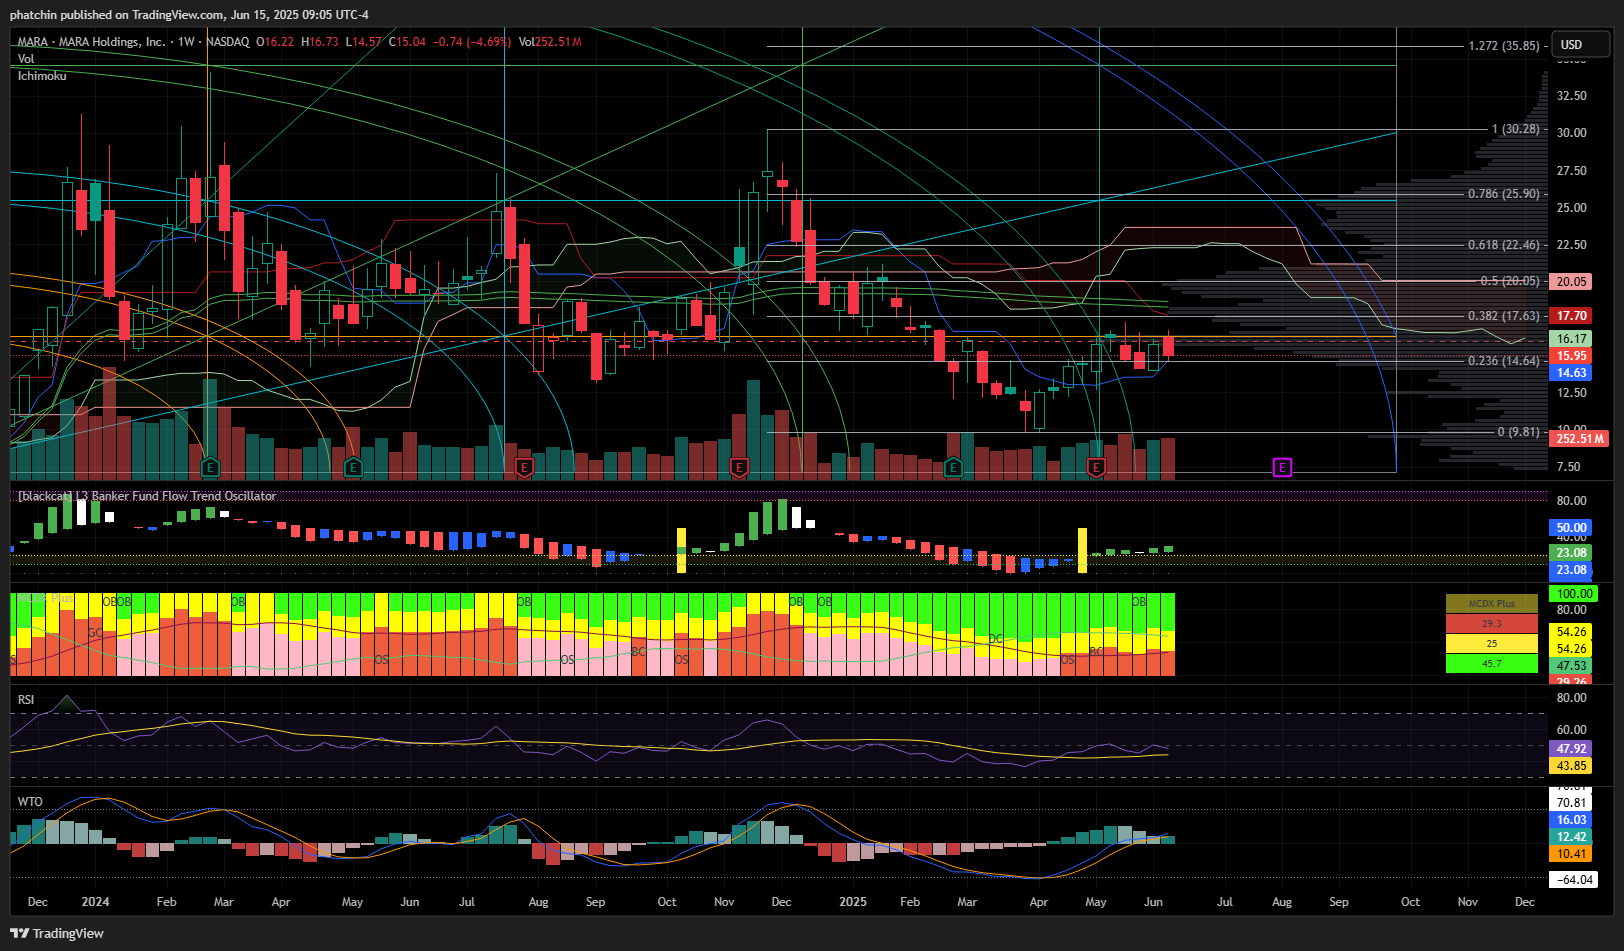Click the 2025 year label on time axis

(853, 902)
